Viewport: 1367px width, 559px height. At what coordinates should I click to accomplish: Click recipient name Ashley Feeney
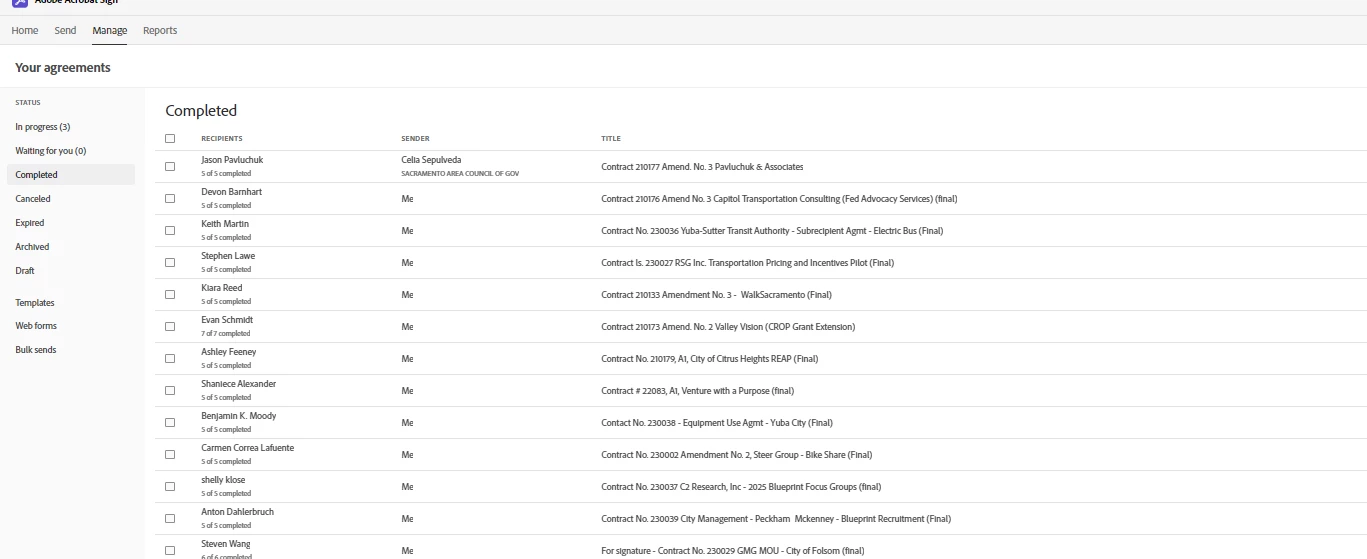point(229,352)
